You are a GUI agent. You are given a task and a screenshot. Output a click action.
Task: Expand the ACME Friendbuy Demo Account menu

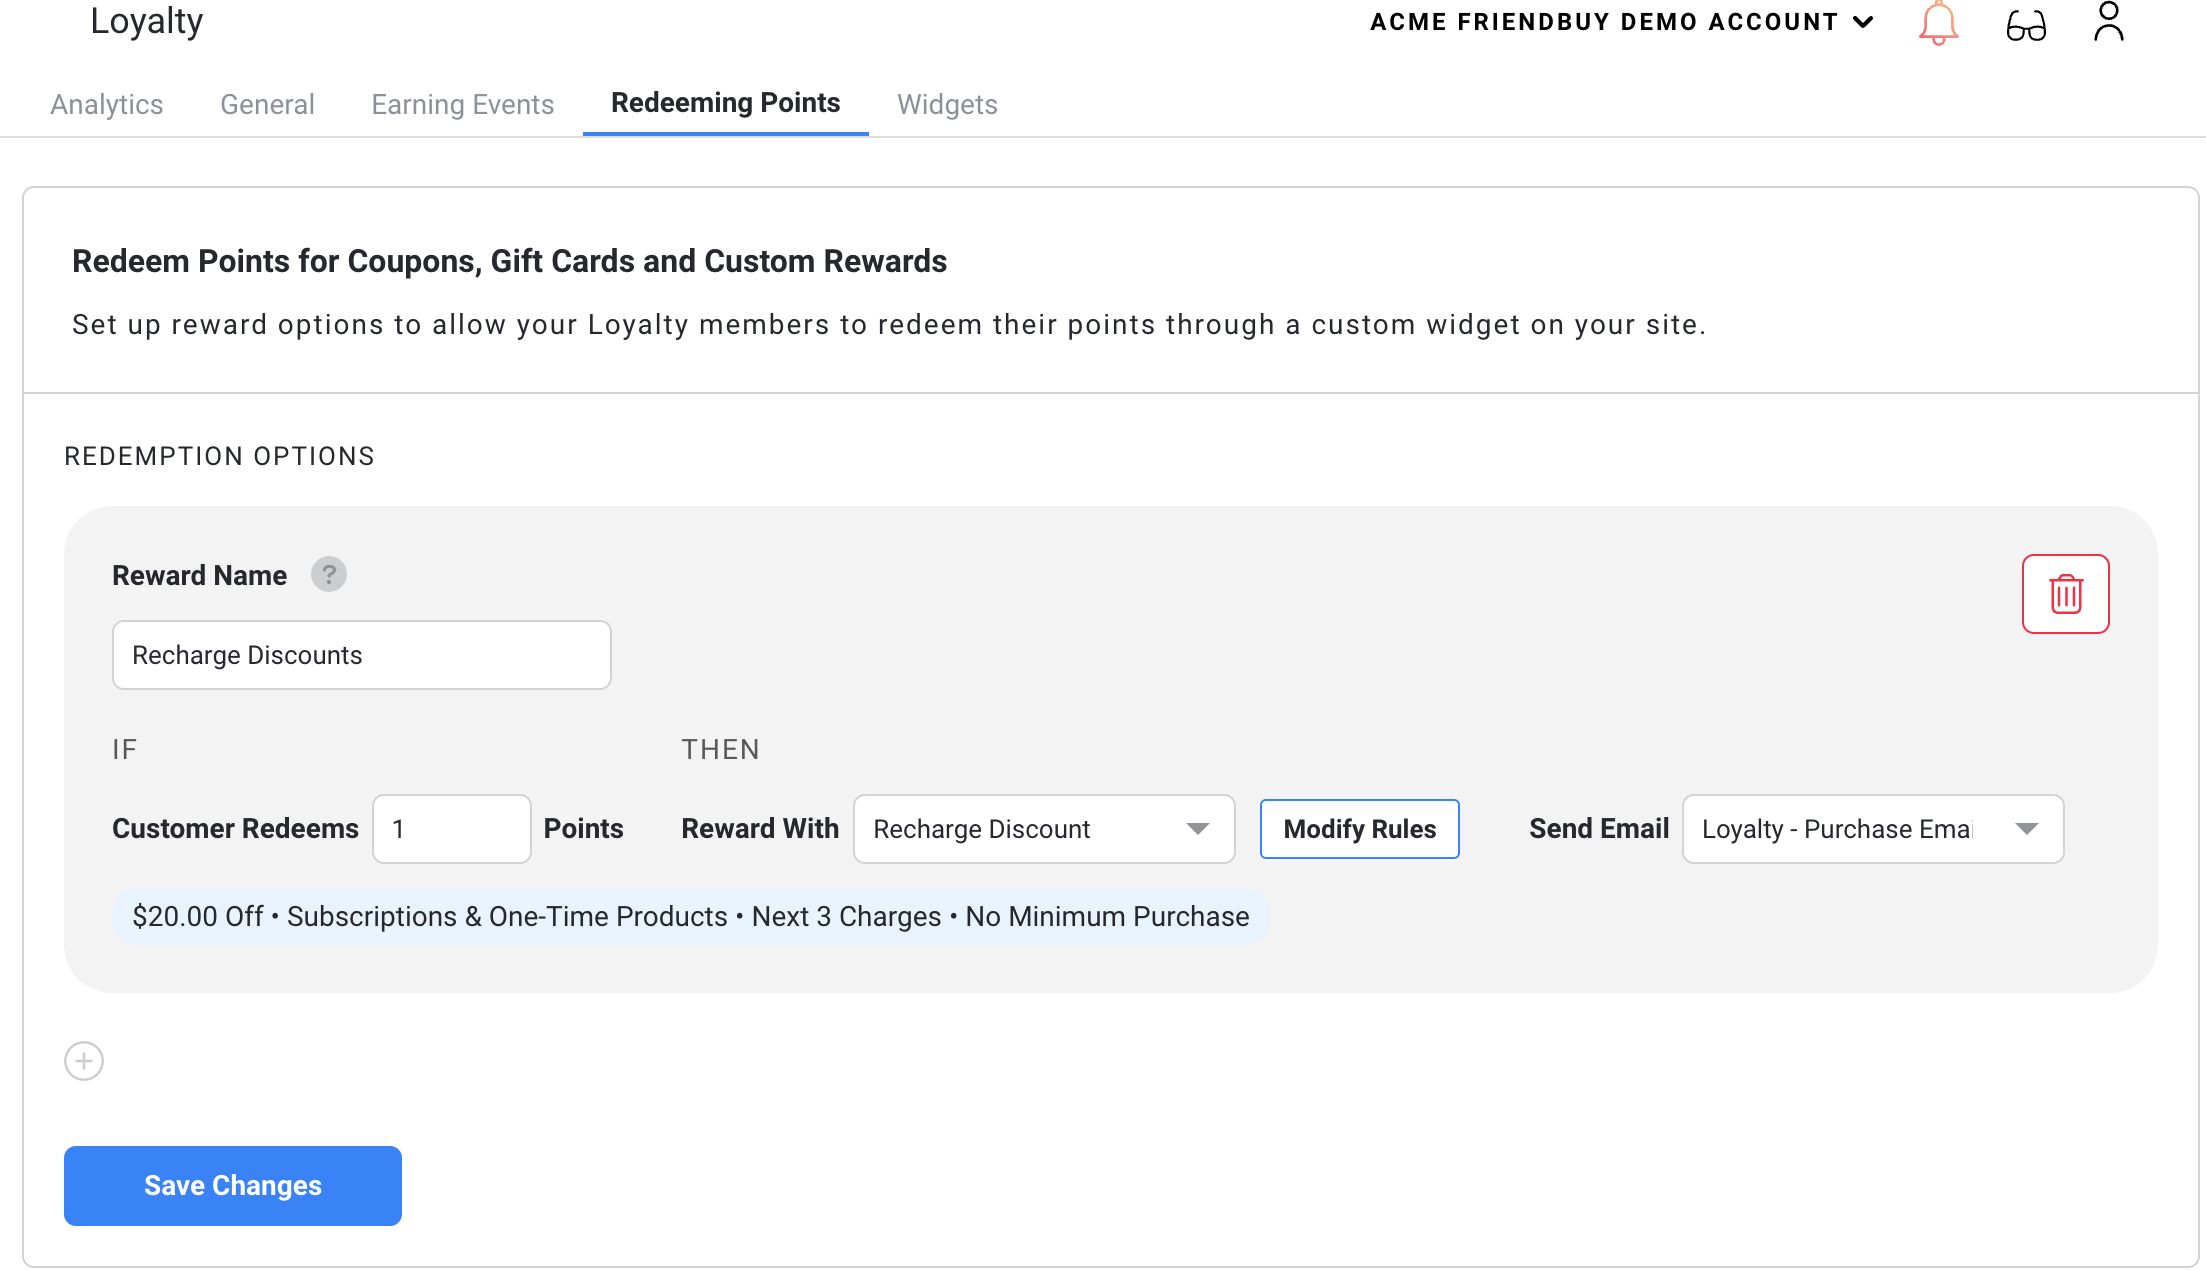pos(1621,22)
